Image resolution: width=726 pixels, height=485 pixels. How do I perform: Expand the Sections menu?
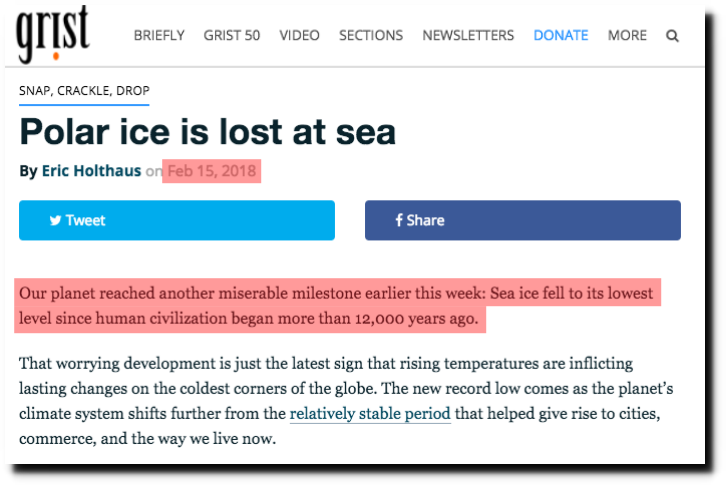pyautogui.click(x=371, y=35)
